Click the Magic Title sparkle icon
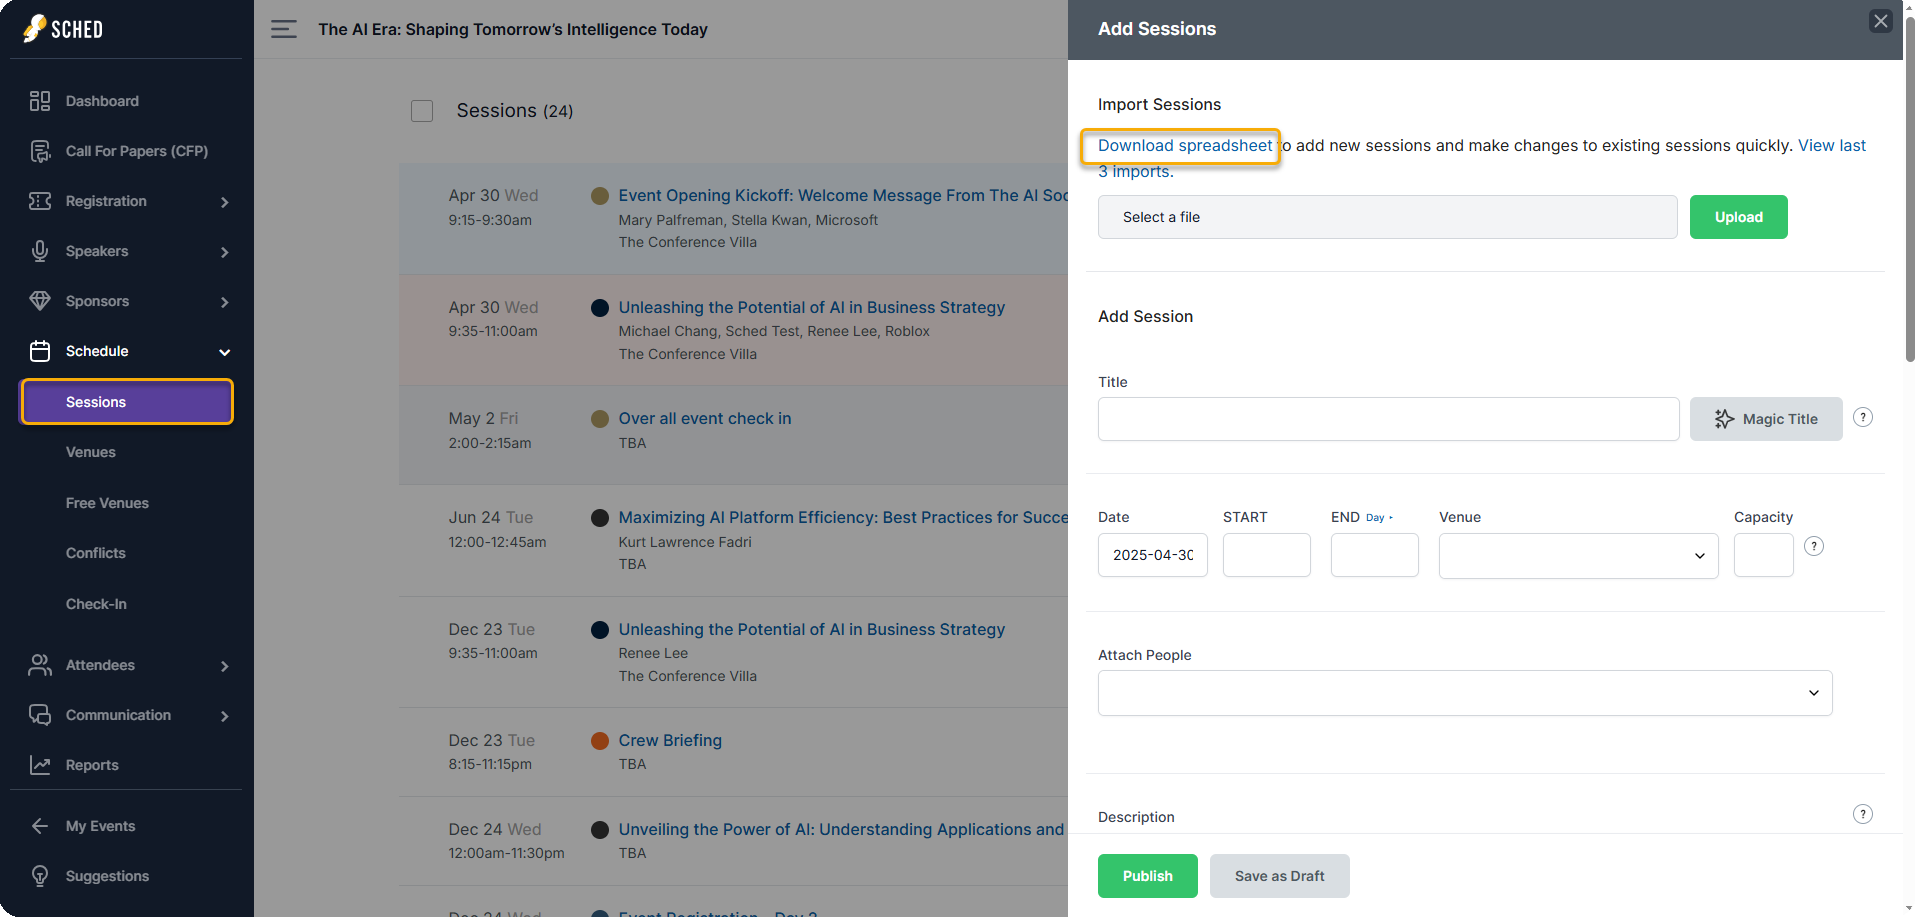The image size is (1915, 917). 1724,419
